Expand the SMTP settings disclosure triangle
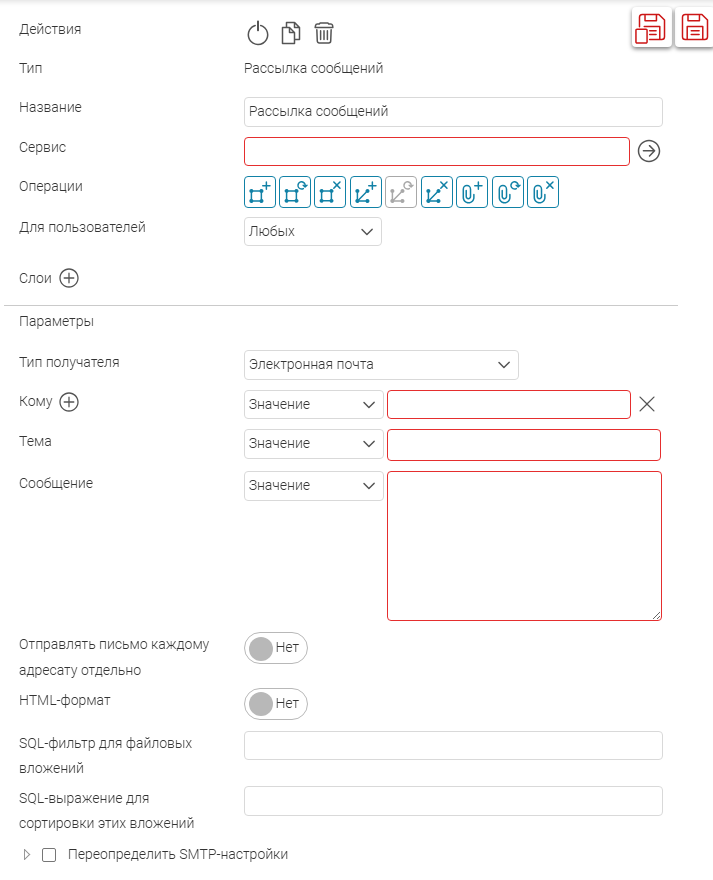Screen dimensions: 713x880 tap(27, 855)
